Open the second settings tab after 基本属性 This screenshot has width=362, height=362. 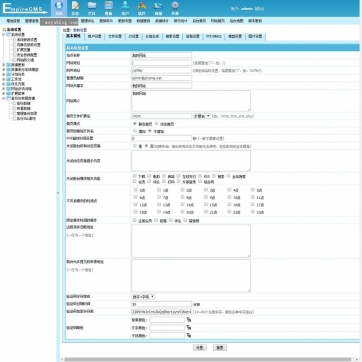[95, 36]
